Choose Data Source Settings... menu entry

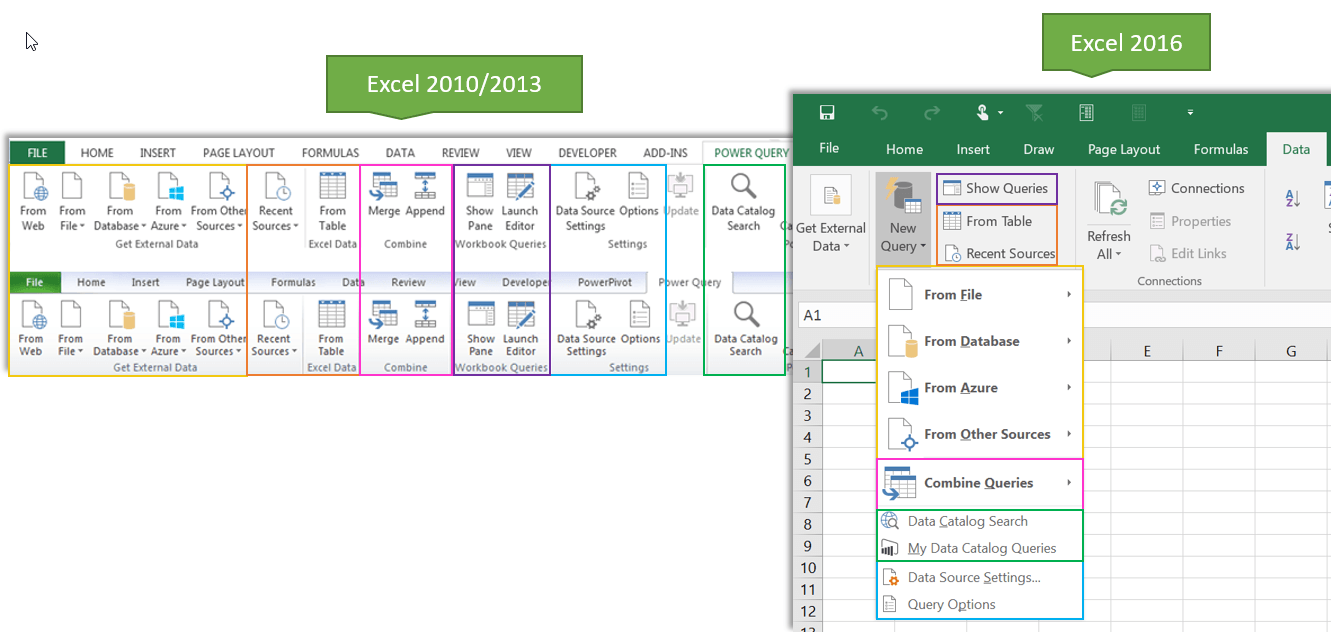[x=980, y=577]
